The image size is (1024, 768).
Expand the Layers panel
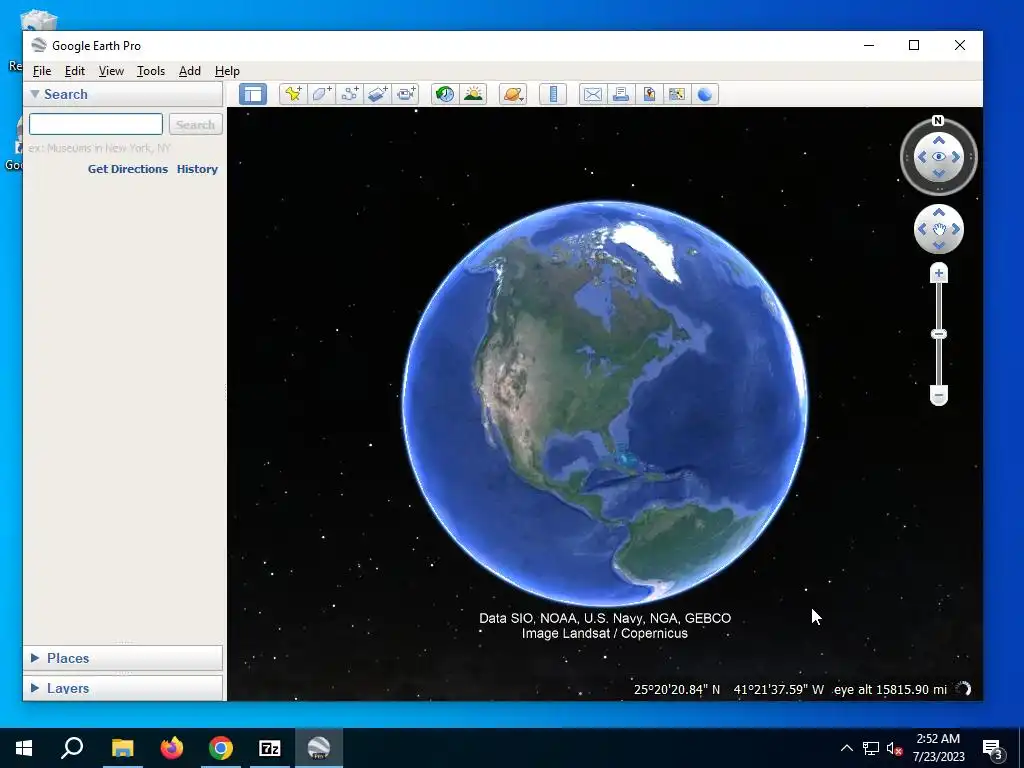(x=35, y=688)
